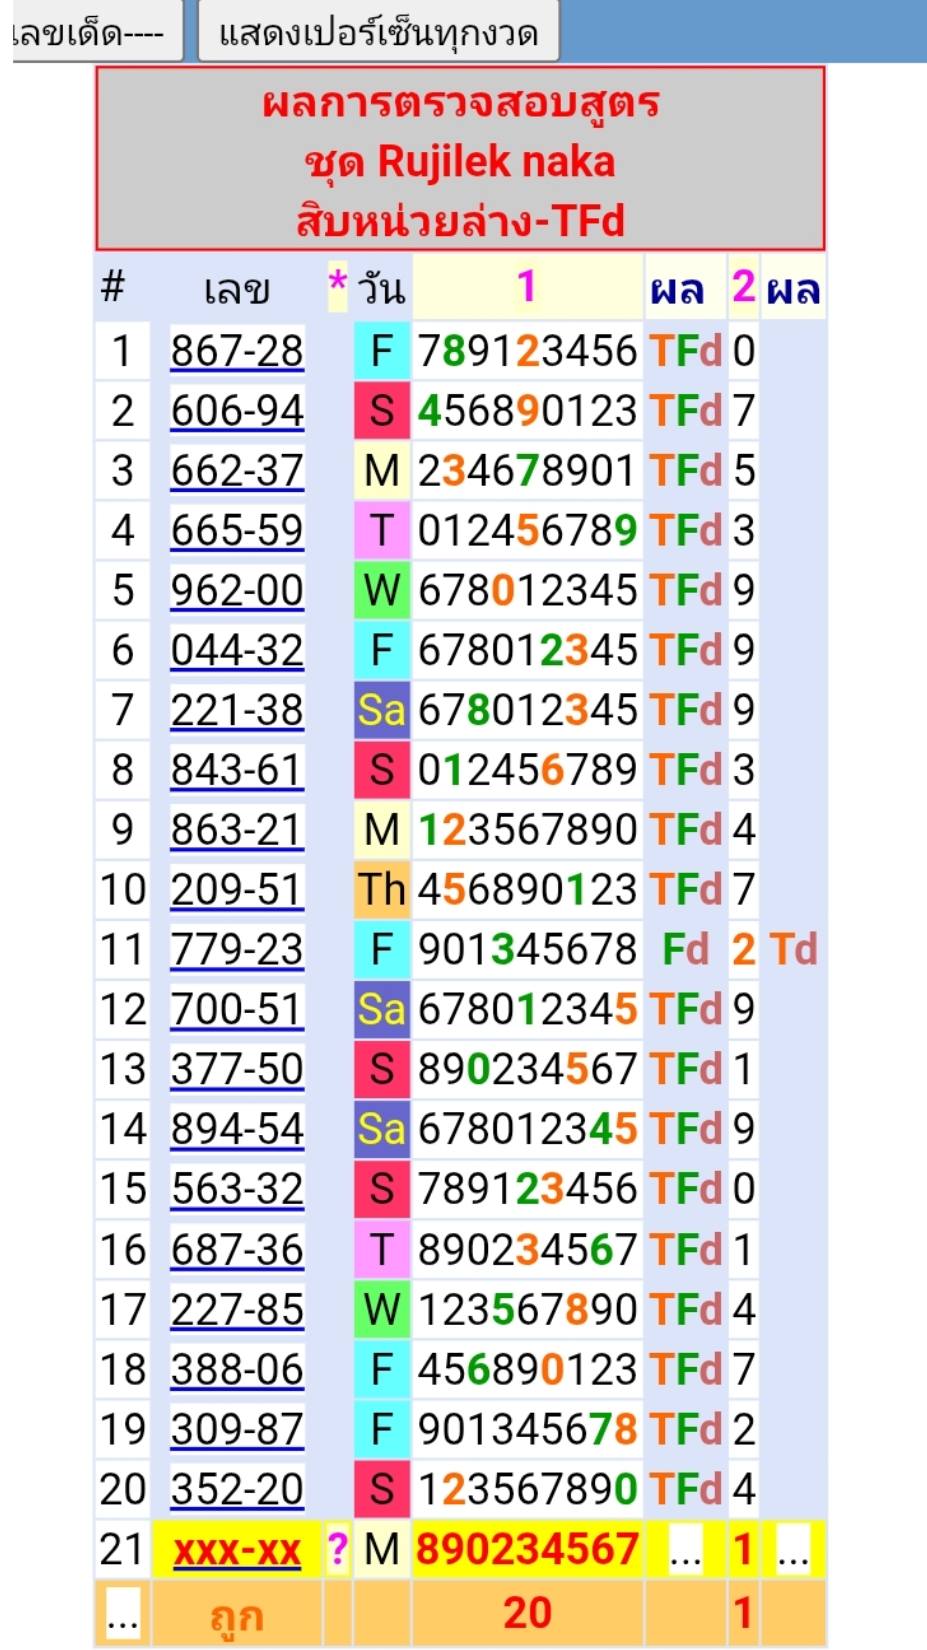The image size is (927, 1650).
Task: Click the purple column 2 header
Action: coord(742,288)
